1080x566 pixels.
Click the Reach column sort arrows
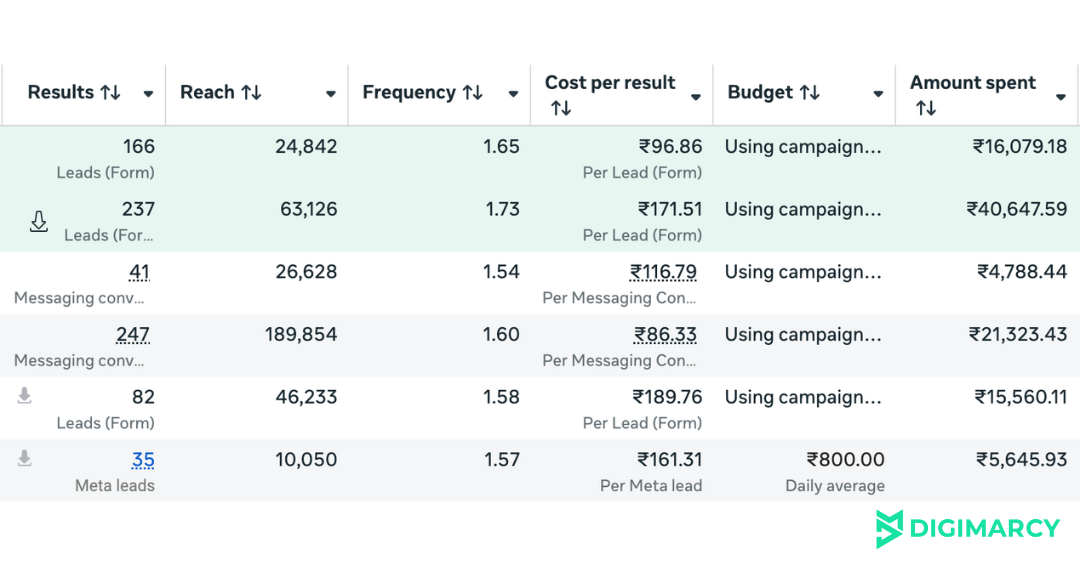(251, 93)
